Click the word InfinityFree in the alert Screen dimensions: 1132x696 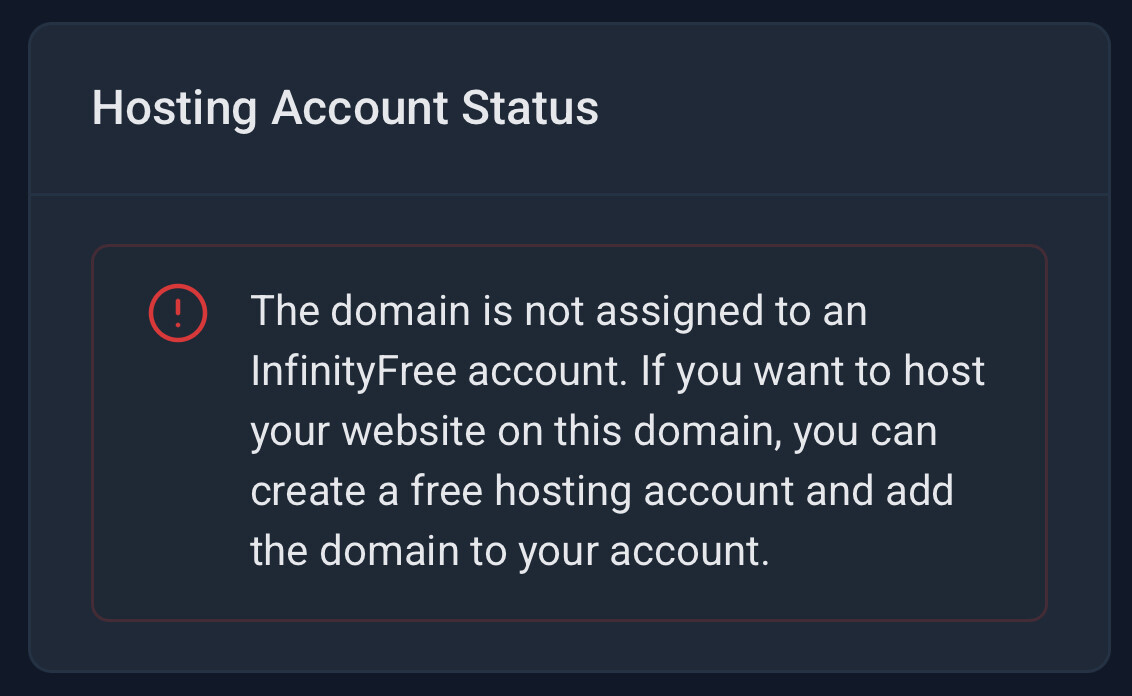click(x=353, y=372)
